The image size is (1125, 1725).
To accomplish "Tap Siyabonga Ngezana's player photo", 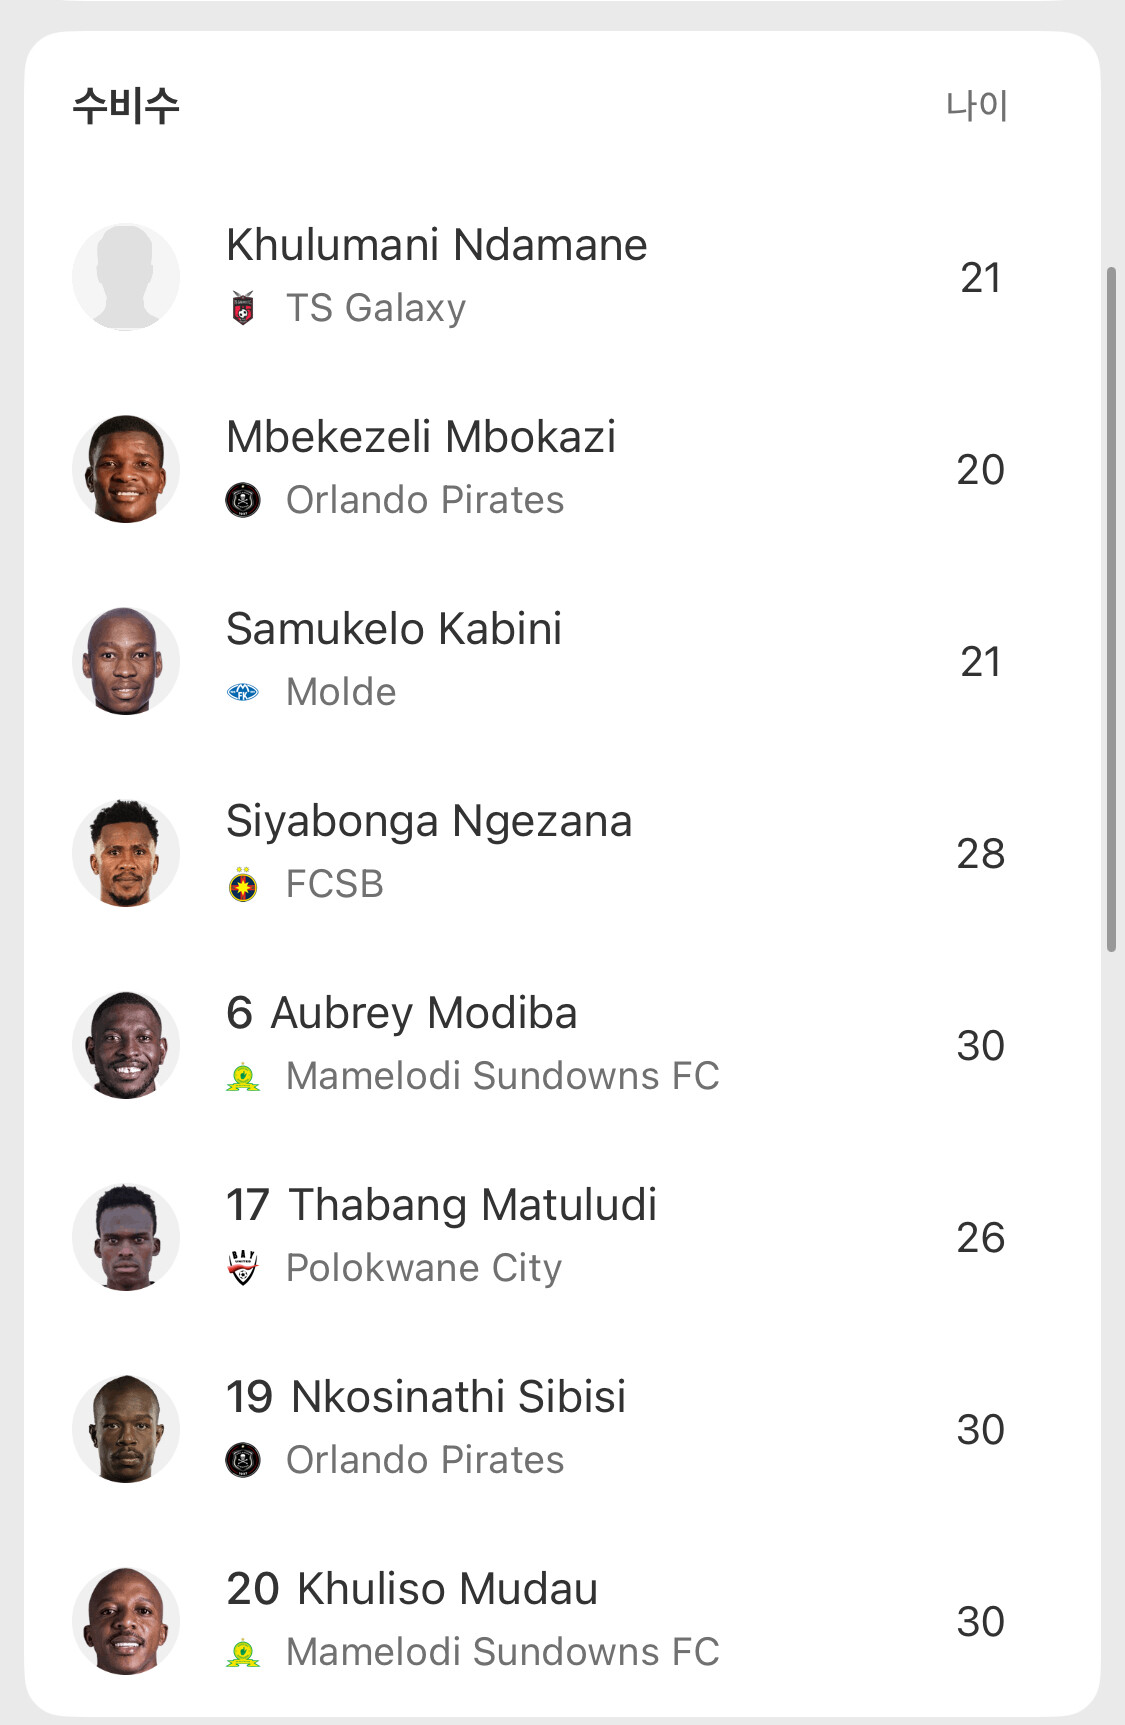I will (126, 853).
